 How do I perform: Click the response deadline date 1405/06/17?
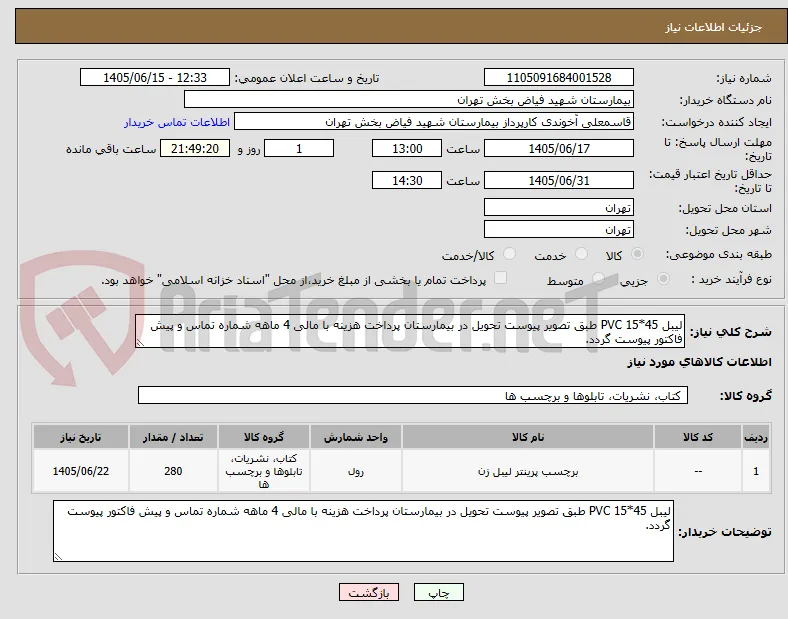(x=559, y=149)
